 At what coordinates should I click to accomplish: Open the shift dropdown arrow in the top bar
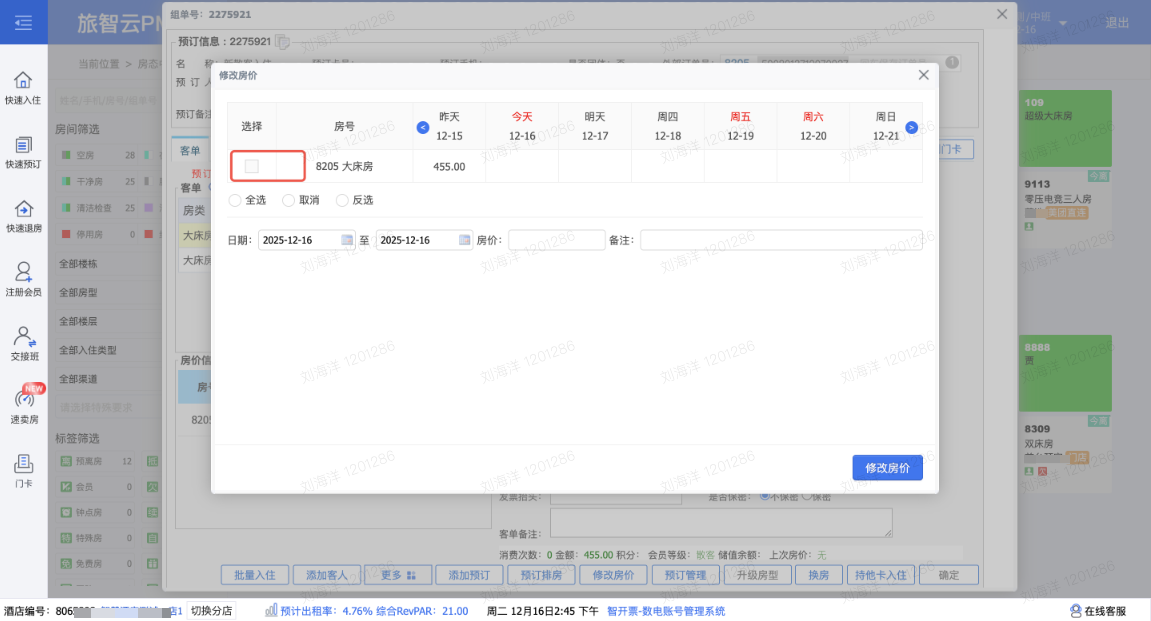point(1062,23)
